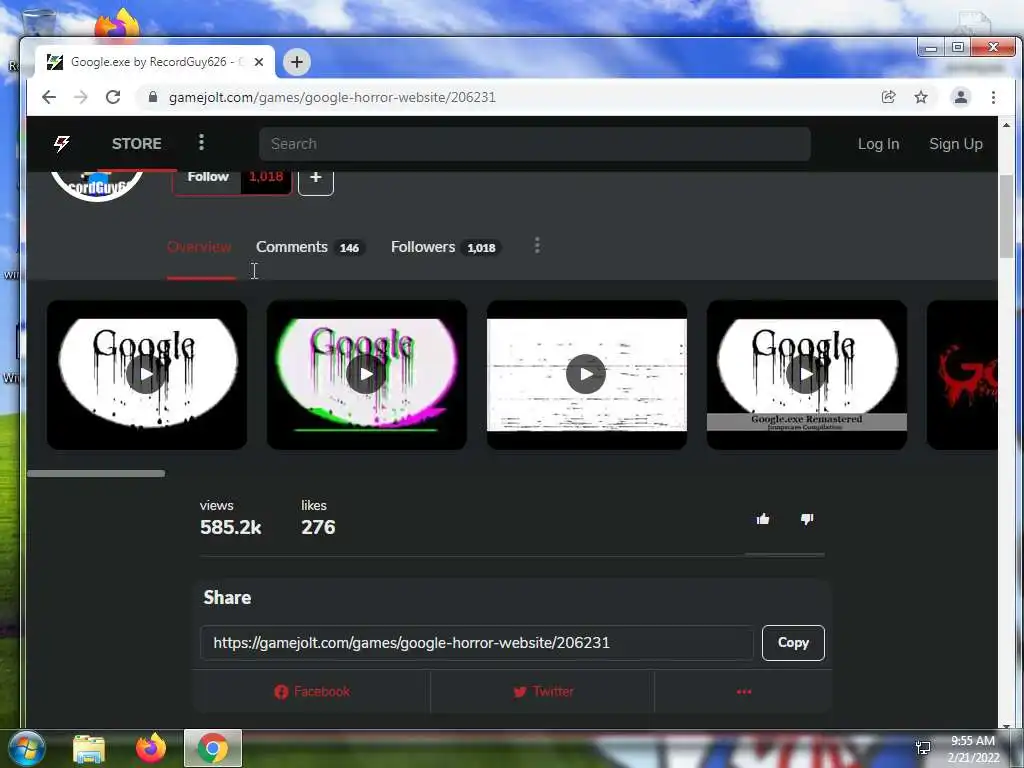Play the glitched pink-green Google video
Screen dimensions: 1024x768
tap(366, 374)
